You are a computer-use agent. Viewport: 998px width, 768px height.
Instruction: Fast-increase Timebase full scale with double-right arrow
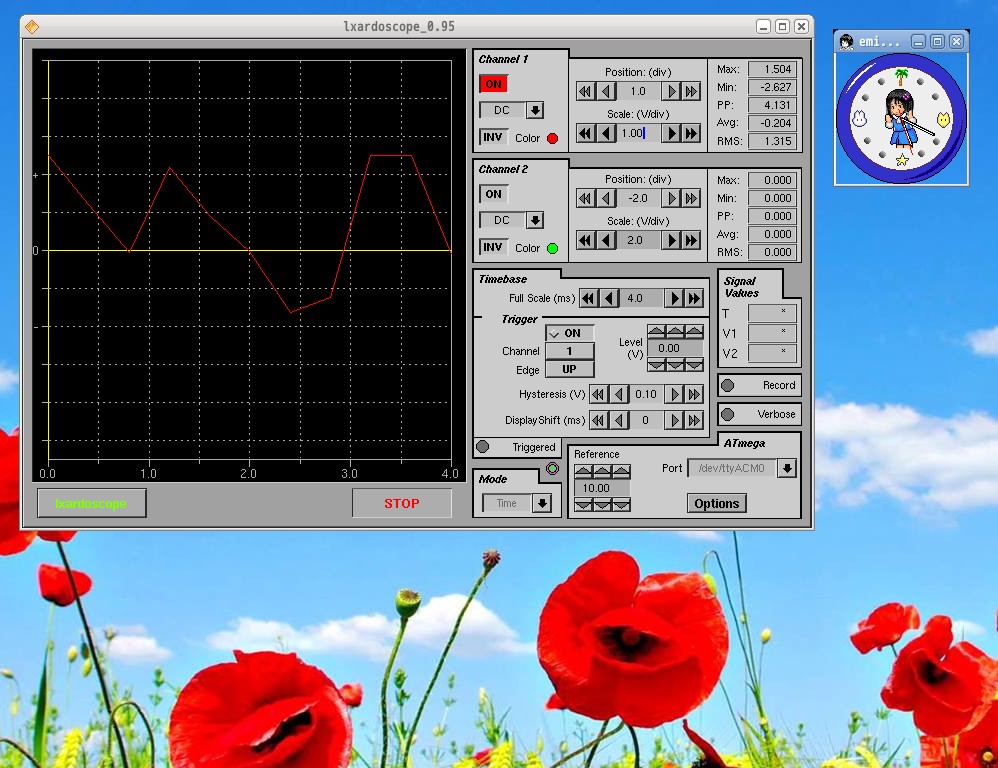click(x=692, y=297)
